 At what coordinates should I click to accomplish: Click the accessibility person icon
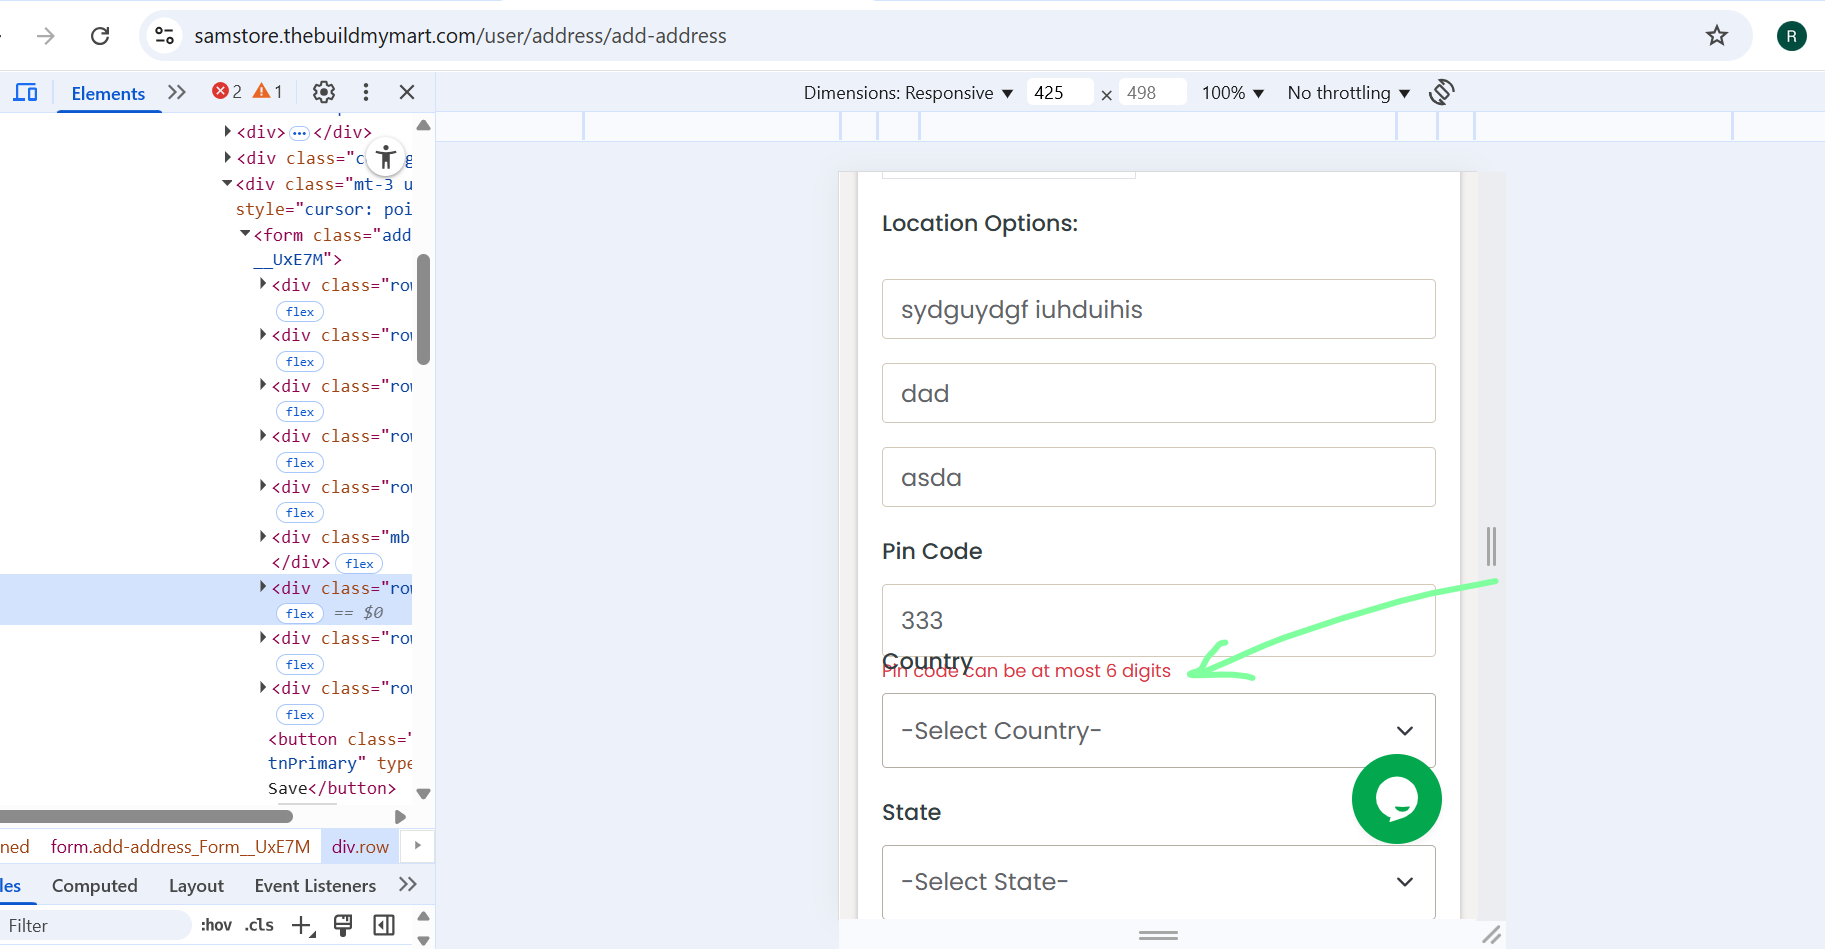tap(386, 157)
